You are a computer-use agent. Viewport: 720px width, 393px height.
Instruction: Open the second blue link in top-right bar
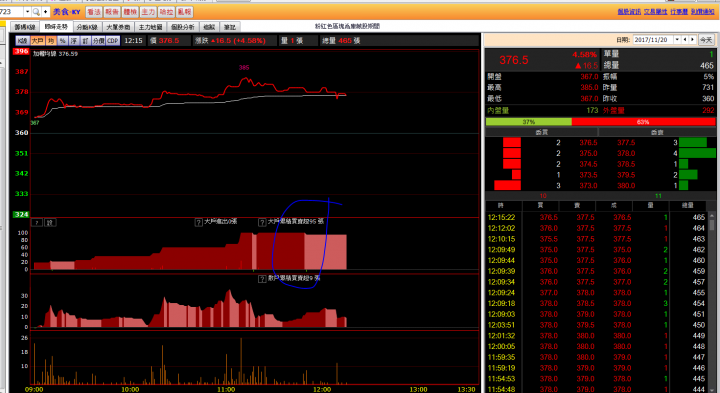(x=655, y=12)
